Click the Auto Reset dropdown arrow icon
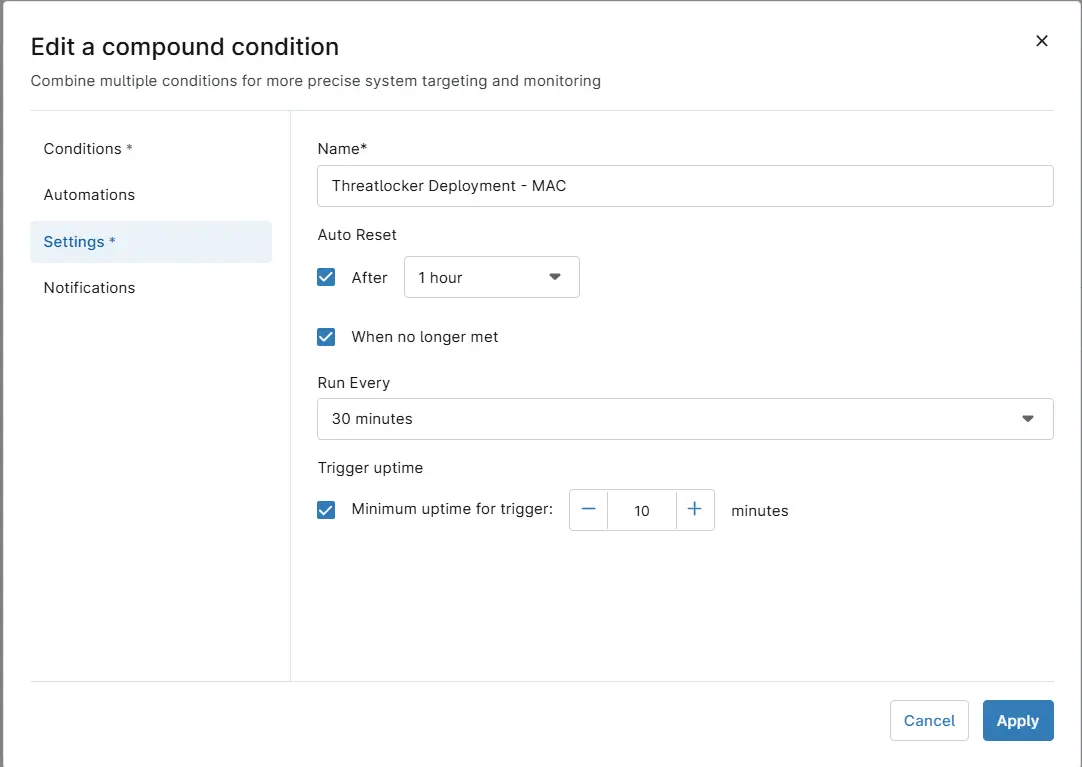1082x767 pixels. point(555,277)
